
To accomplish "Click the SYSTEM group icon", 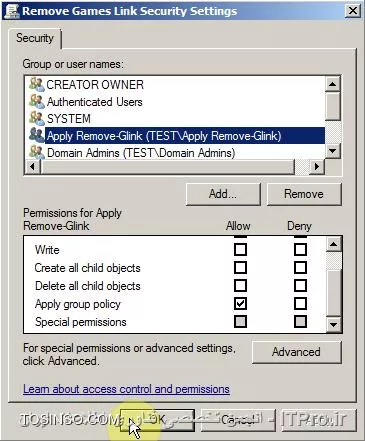I will click(x=36, y=118).
